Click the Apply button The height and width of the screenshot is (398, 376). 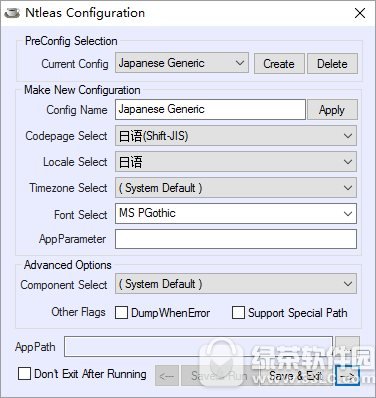click(x=332, y=110)
